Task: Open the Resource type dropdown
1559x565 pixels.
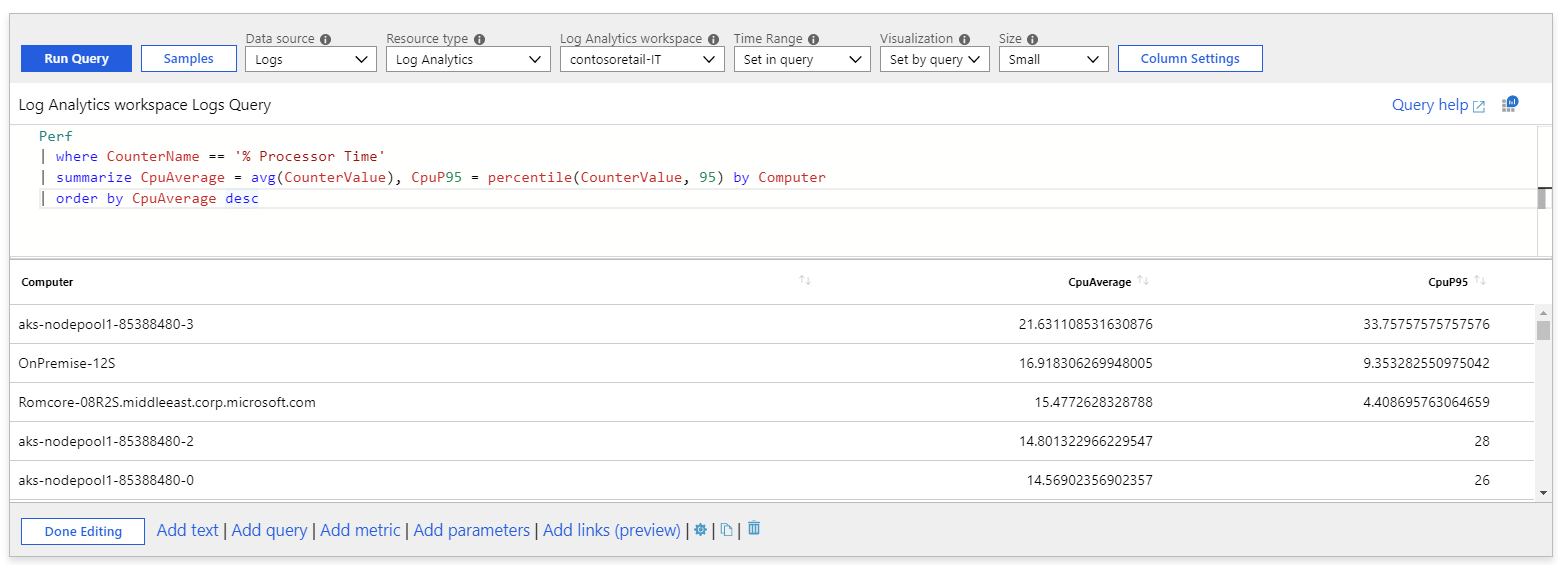Action: click(468, 60)
